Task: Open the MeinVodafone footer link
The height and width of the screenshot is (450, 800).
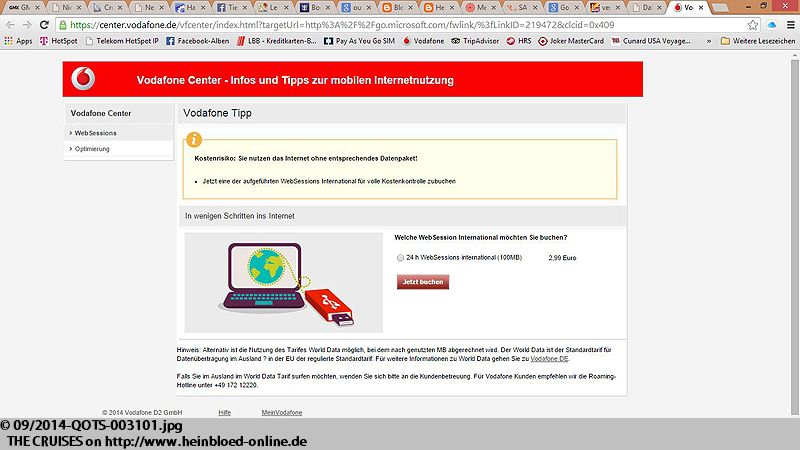Action: 282,413
